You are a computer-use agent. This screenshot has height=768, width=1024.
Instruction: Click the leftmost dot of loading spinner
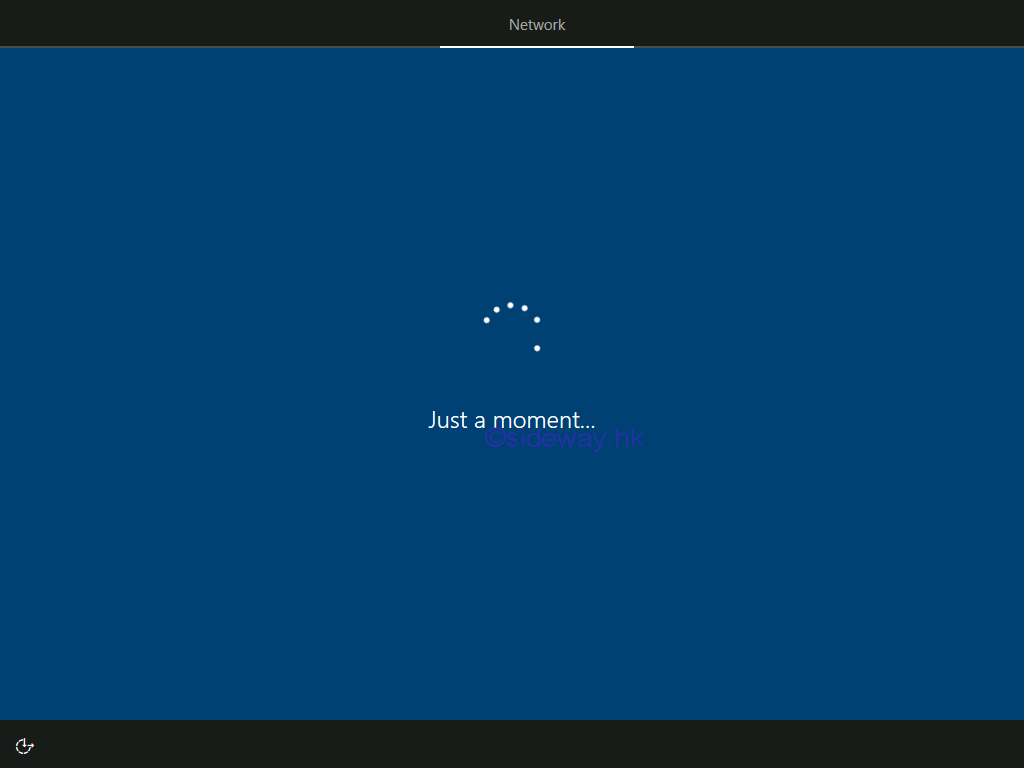click(487, 320)
